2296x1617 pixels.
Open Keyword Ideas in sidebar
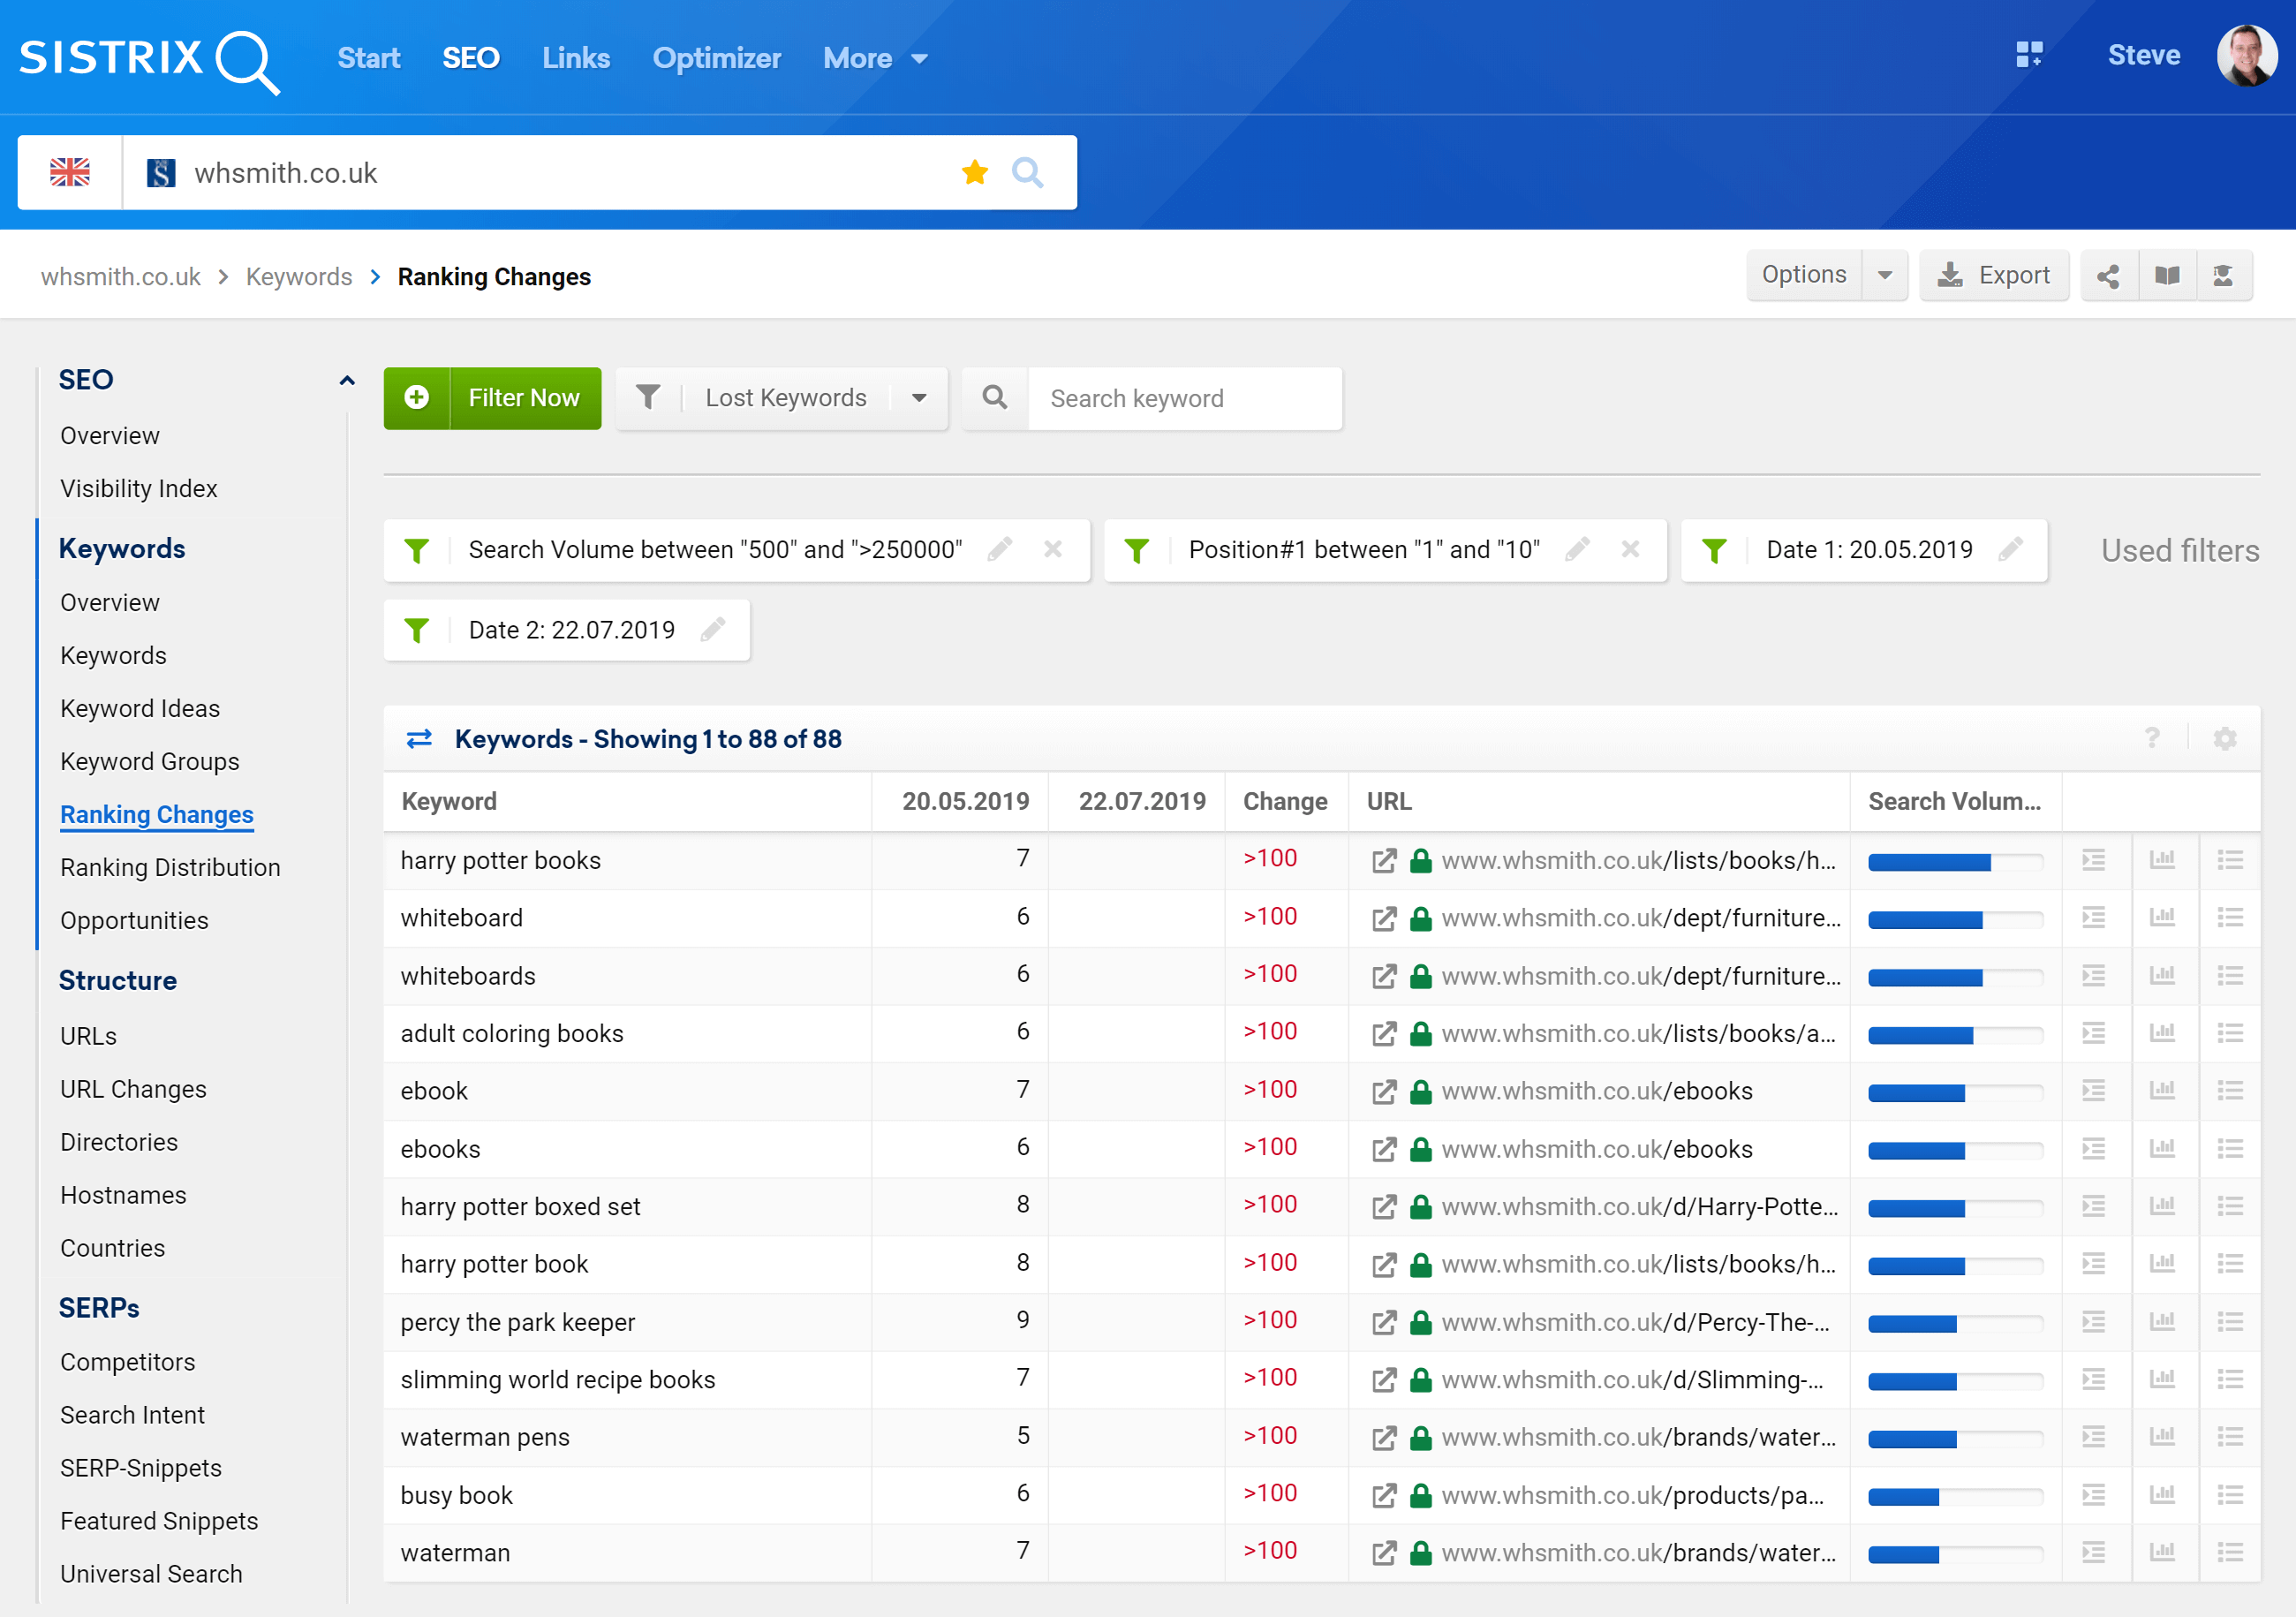pos(140,708)
